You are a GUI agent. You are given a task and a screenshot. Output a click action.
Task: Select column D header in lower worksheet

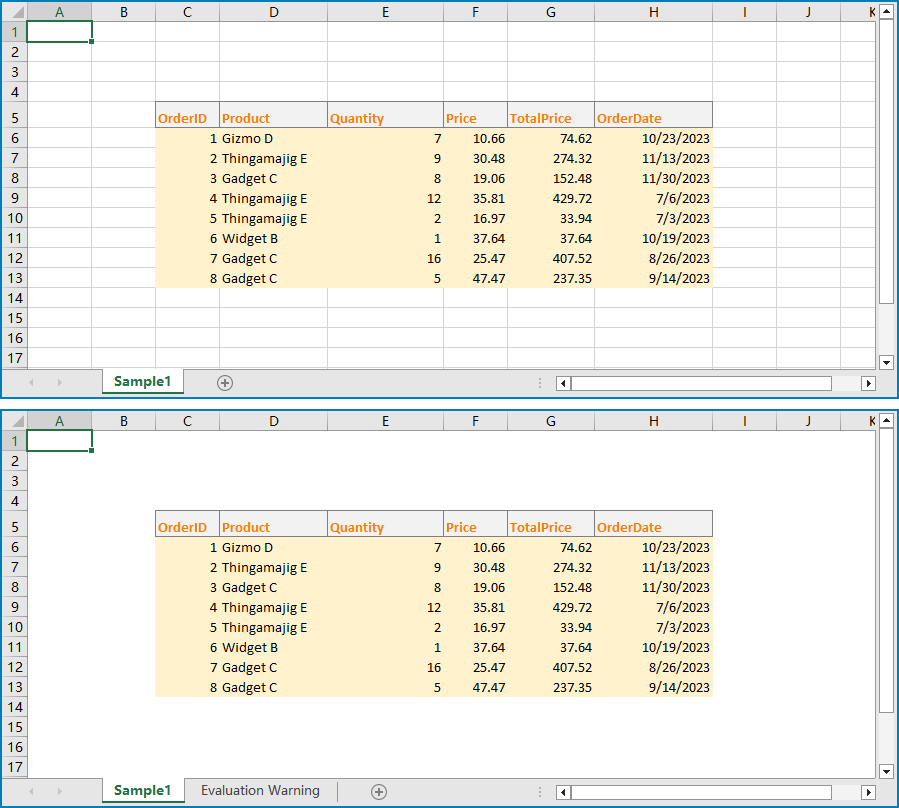click(274, 421)
